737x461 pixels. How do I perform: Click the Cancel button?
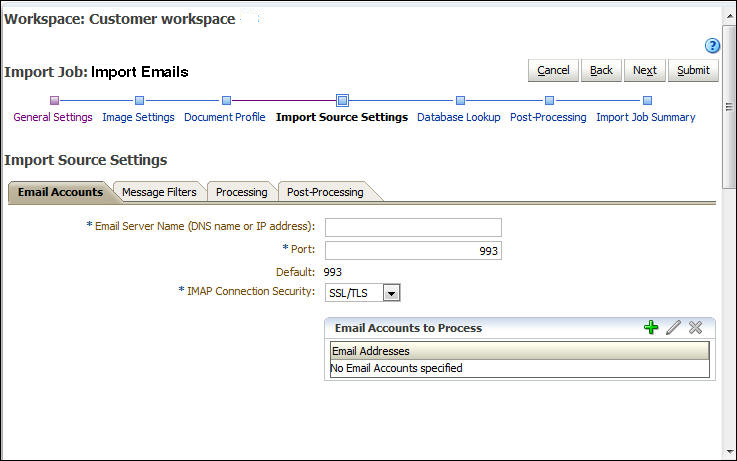point(553,70)
